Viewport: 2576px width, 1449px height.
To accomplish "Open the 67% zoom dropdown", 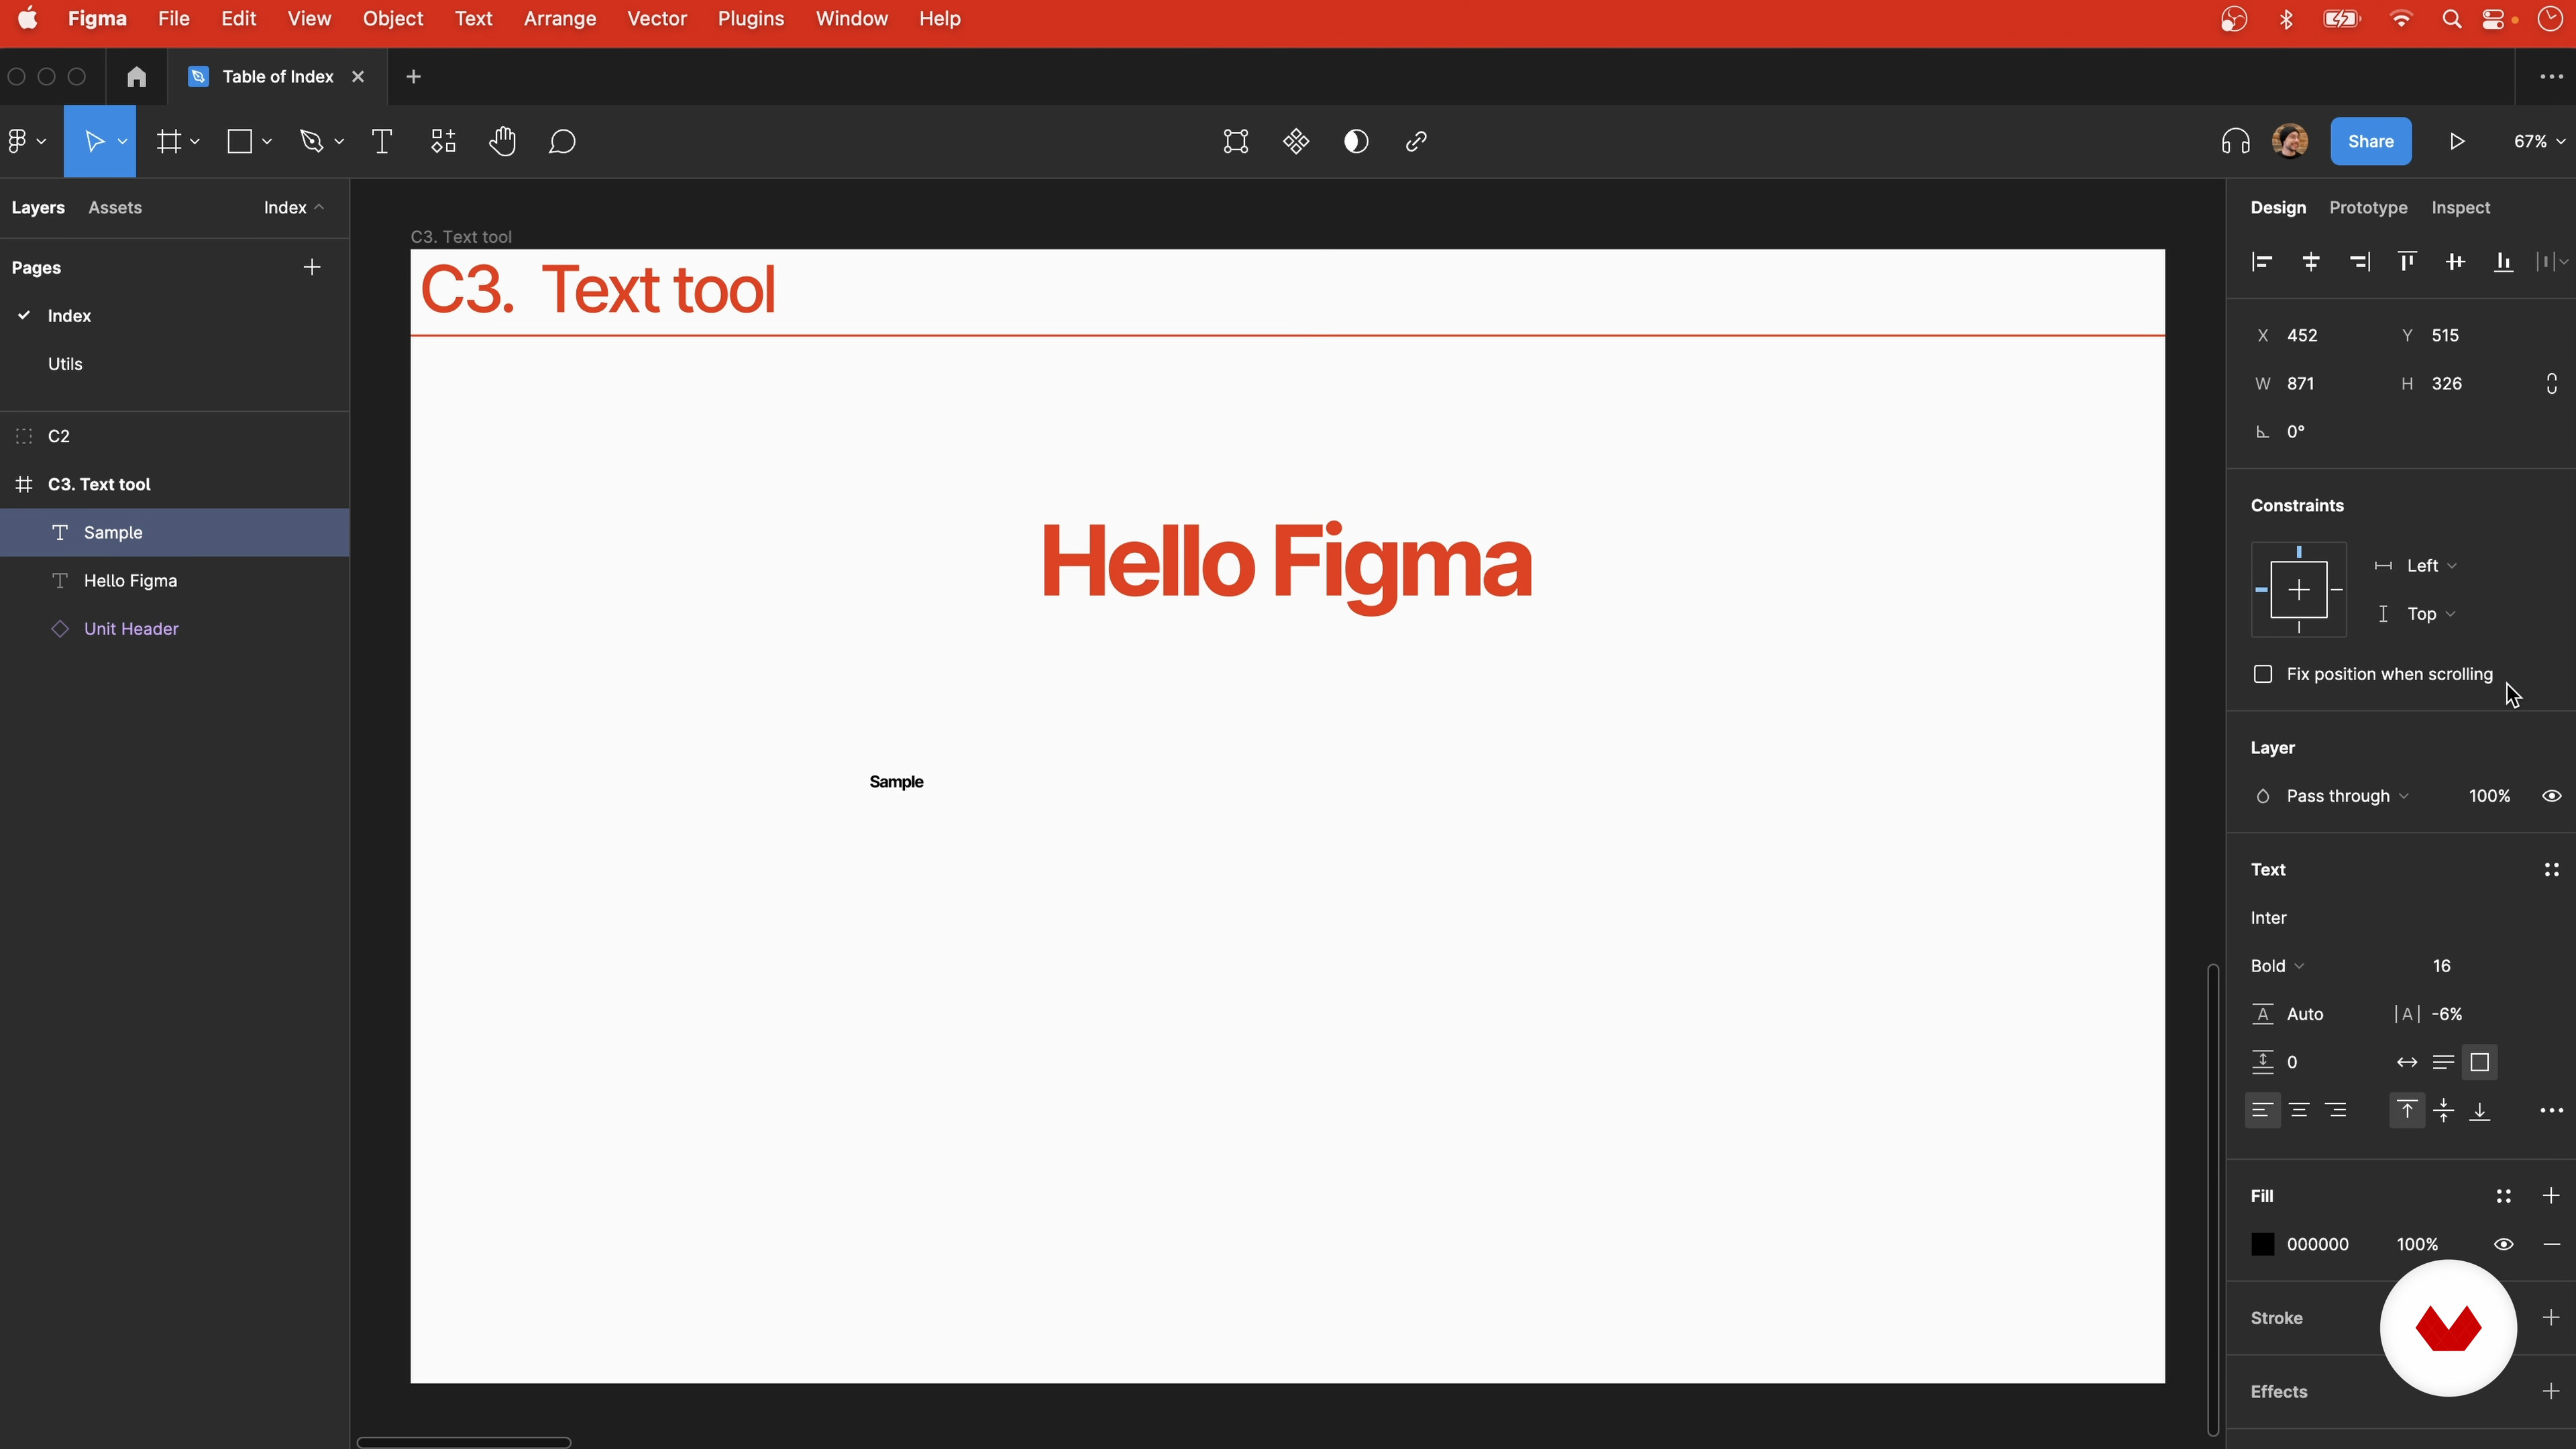I will pos(2539,142).
